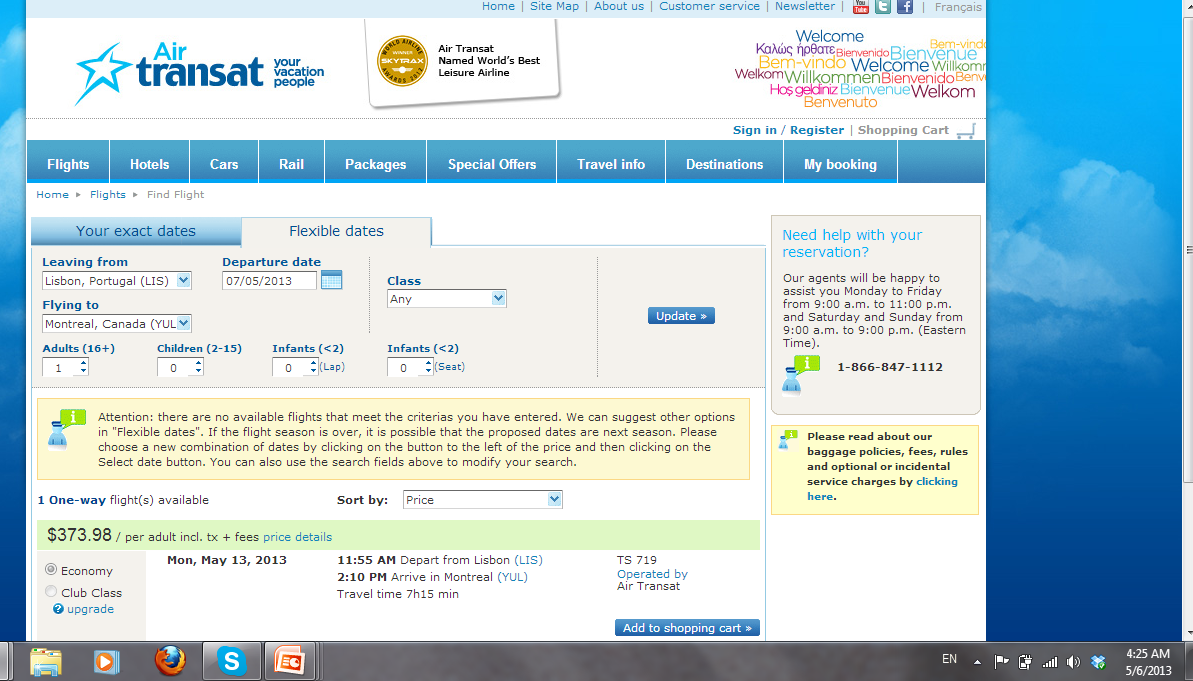Open the Class selection dropdown
The height and width of the screenshot is (681, 1193).
[x=498, y=299]
